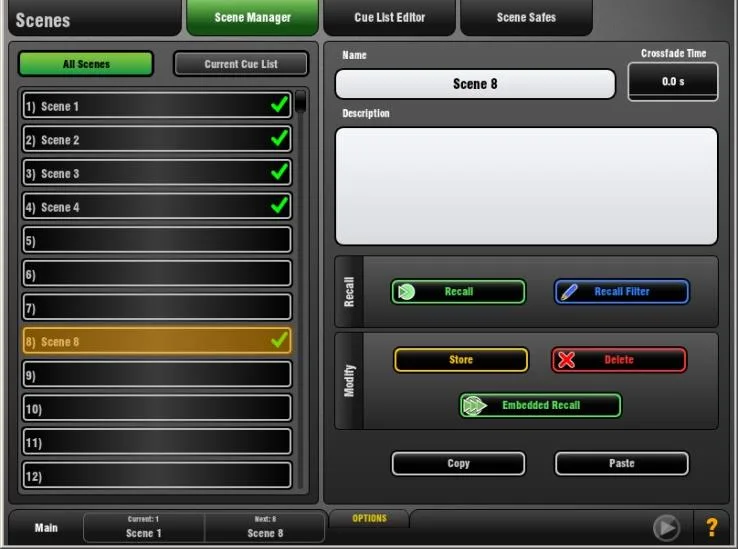
Task: Switch to the Cue List Editor tab
Action: [389, 18]
